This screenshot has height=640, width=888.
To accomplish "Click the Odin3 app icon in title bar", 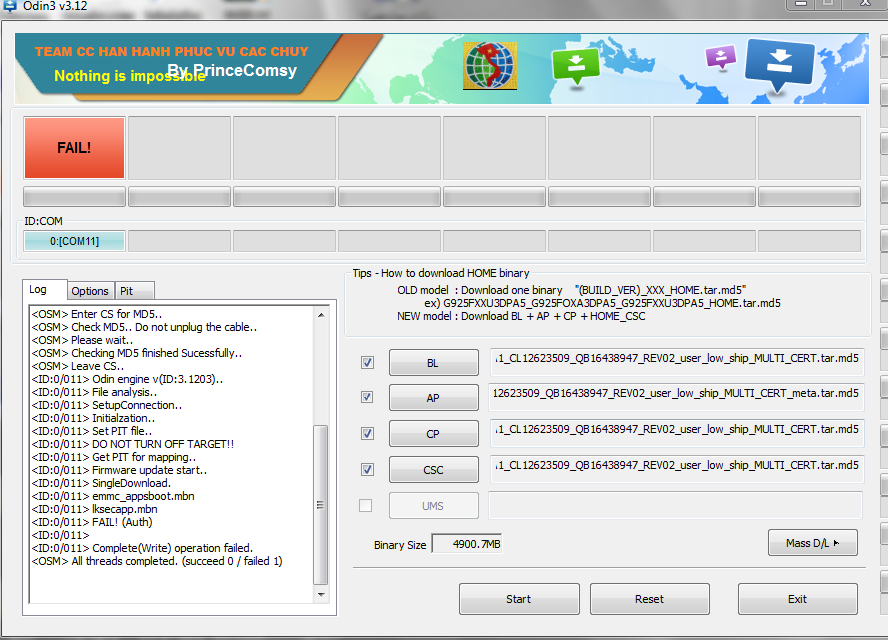I will [x=9, y=6].
